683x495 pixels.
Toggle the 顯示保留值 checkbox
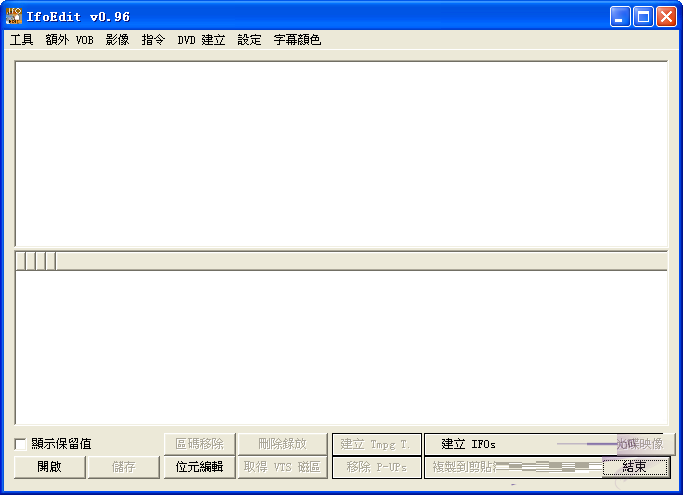coord(20,444)
